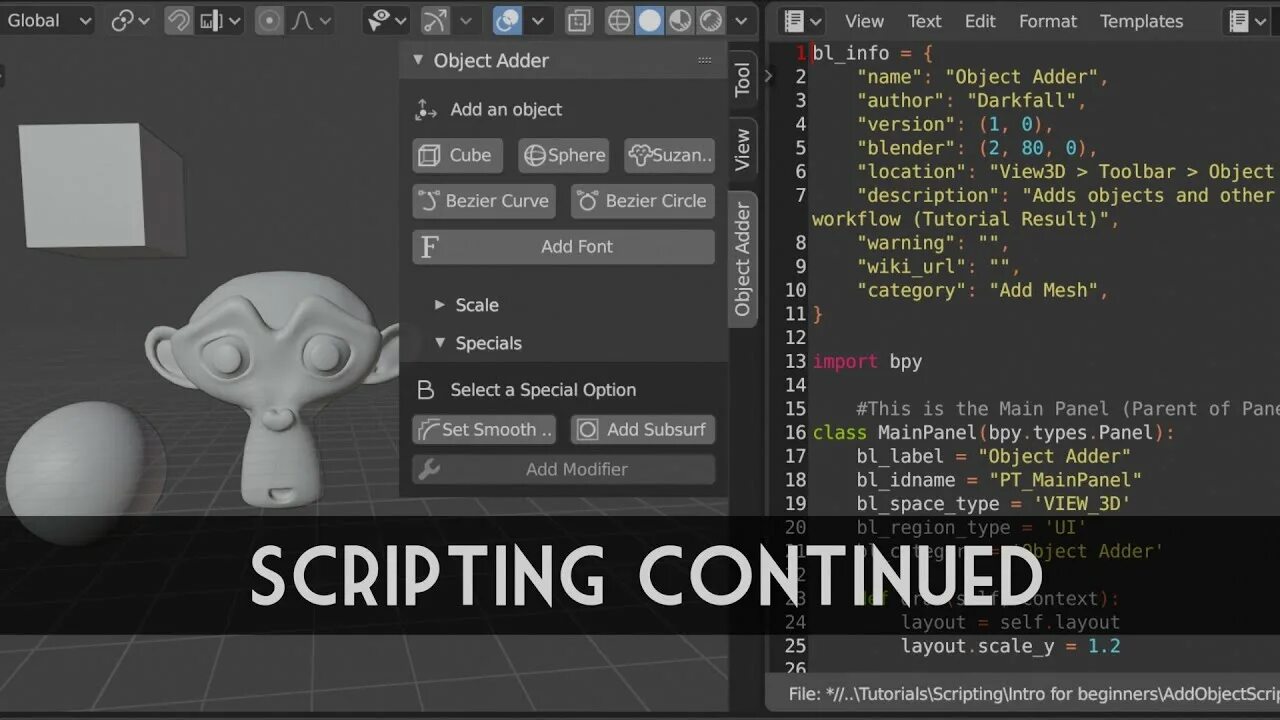The width and height of the screenshot is (1280, 720).
Task: Open the Templates menu
Action: pyautogui.click(x=1141, y=21)
